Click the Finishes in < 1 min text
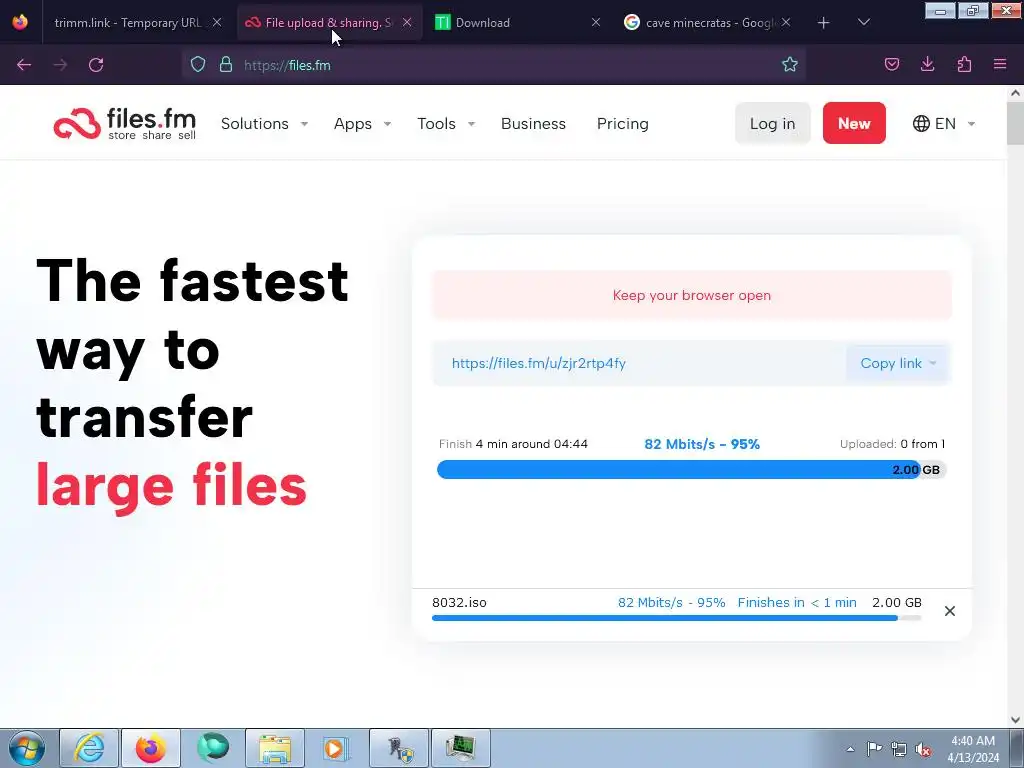The width and height of the screenshot is (1024, 768). pos(797,602)
